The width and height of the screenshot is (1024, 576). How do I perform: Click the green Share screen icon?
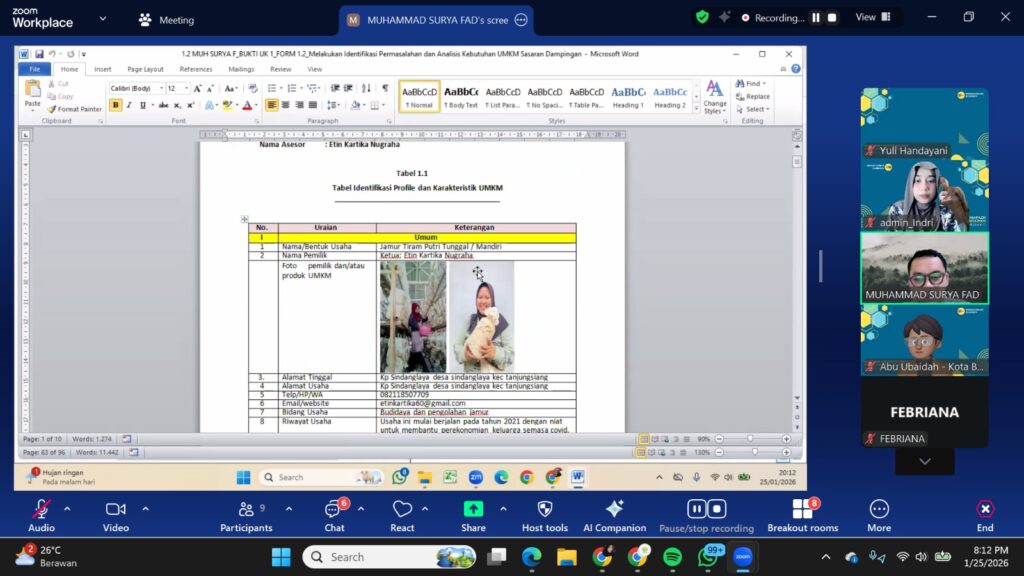point(473,511)
